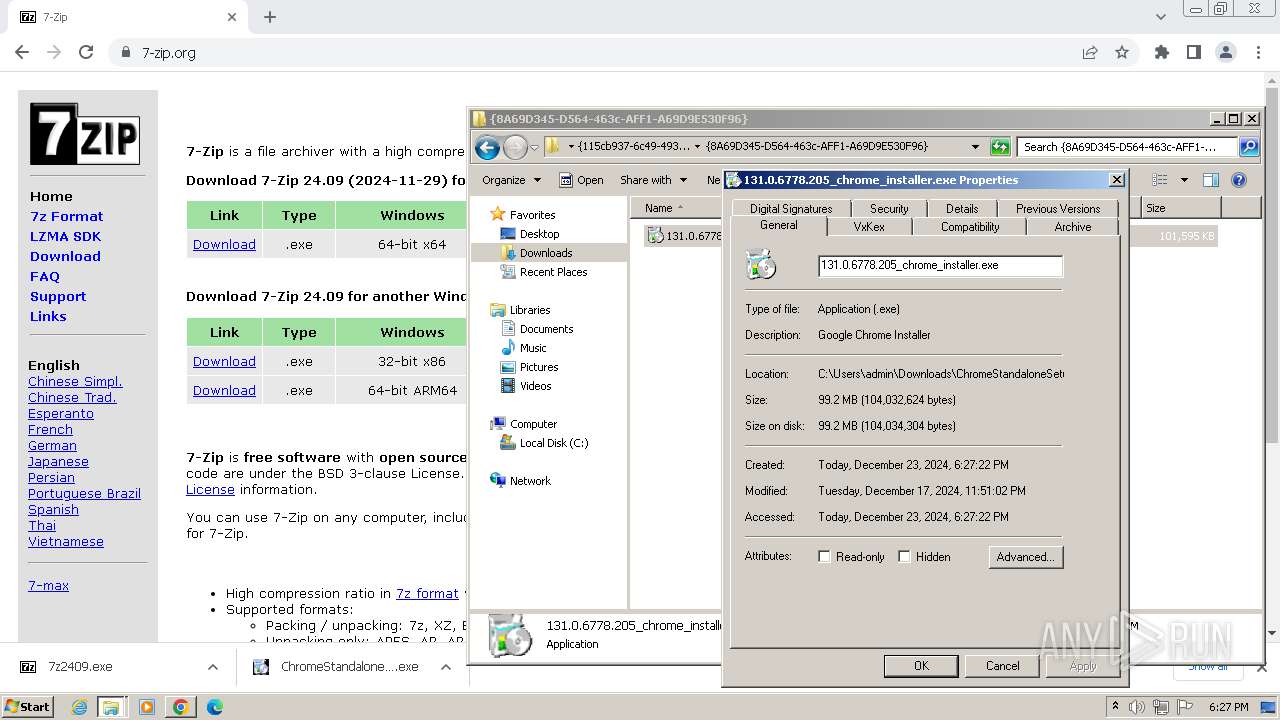Switch to the Compatibility tab

[x=970, y=227]
